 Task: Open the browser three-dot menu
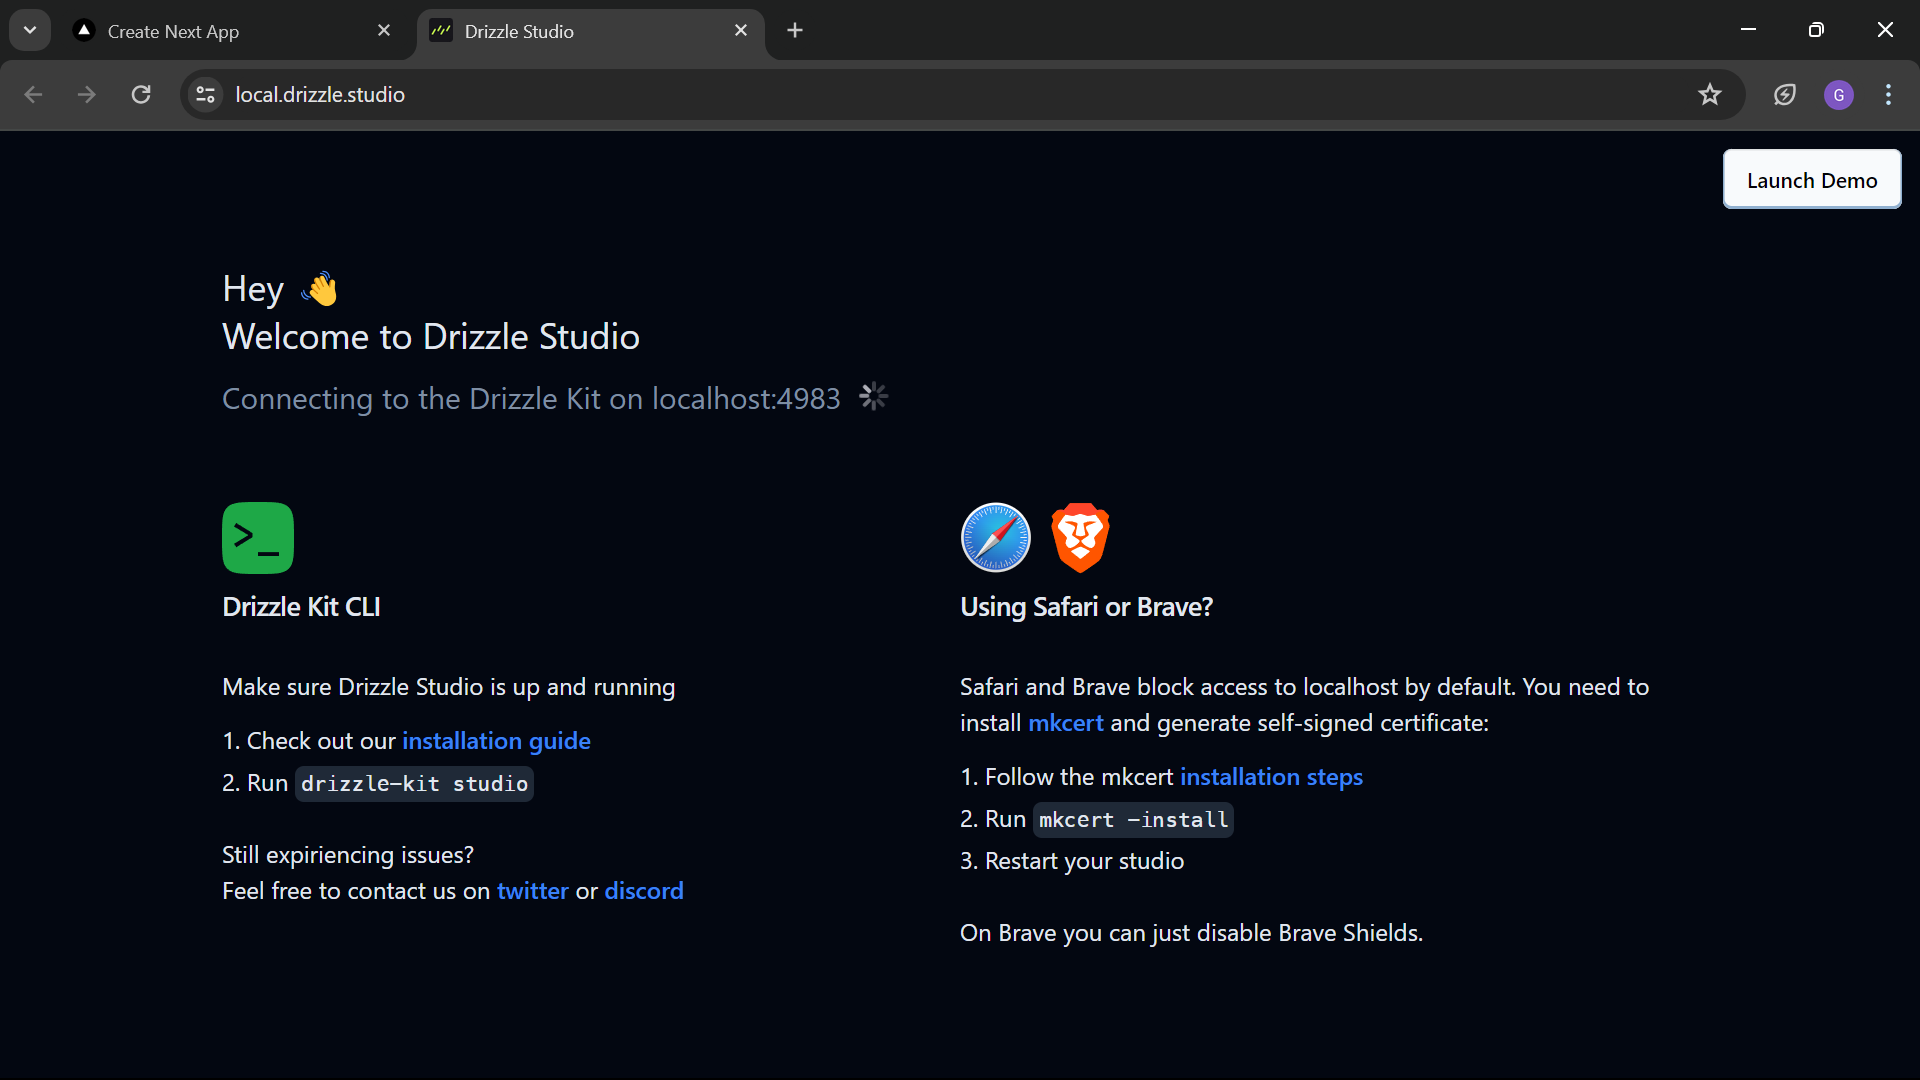(x=1888, y=94)
